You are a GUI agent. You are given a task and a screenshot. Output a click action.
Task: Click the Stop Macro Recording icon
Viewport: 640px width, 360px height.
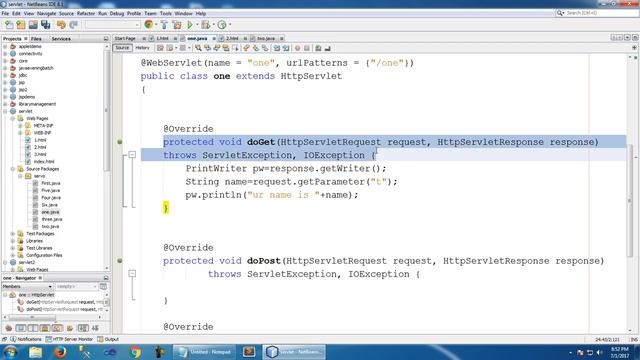point(307,48)
